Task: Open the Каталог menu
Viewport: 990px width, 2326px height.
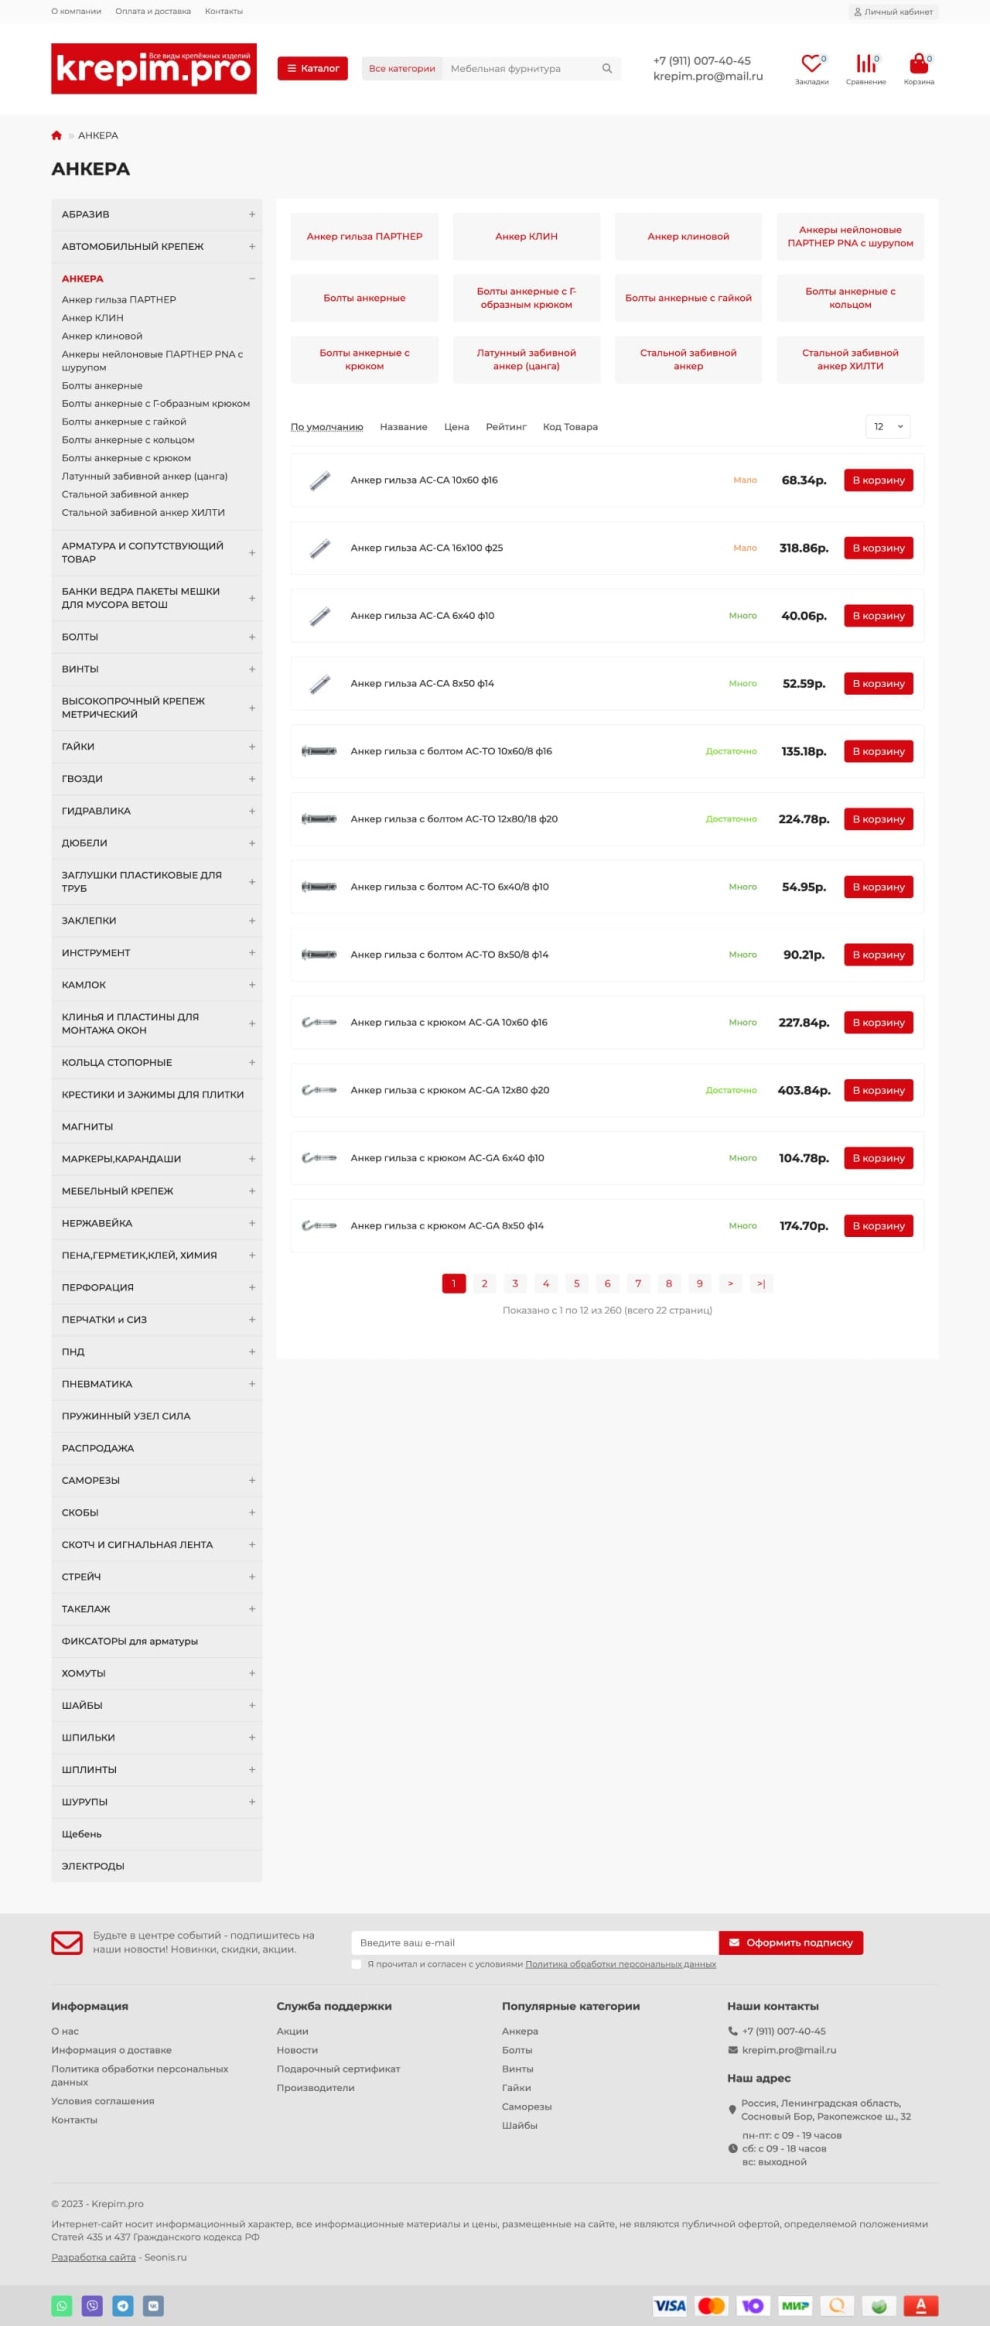Action: point(312,69)
